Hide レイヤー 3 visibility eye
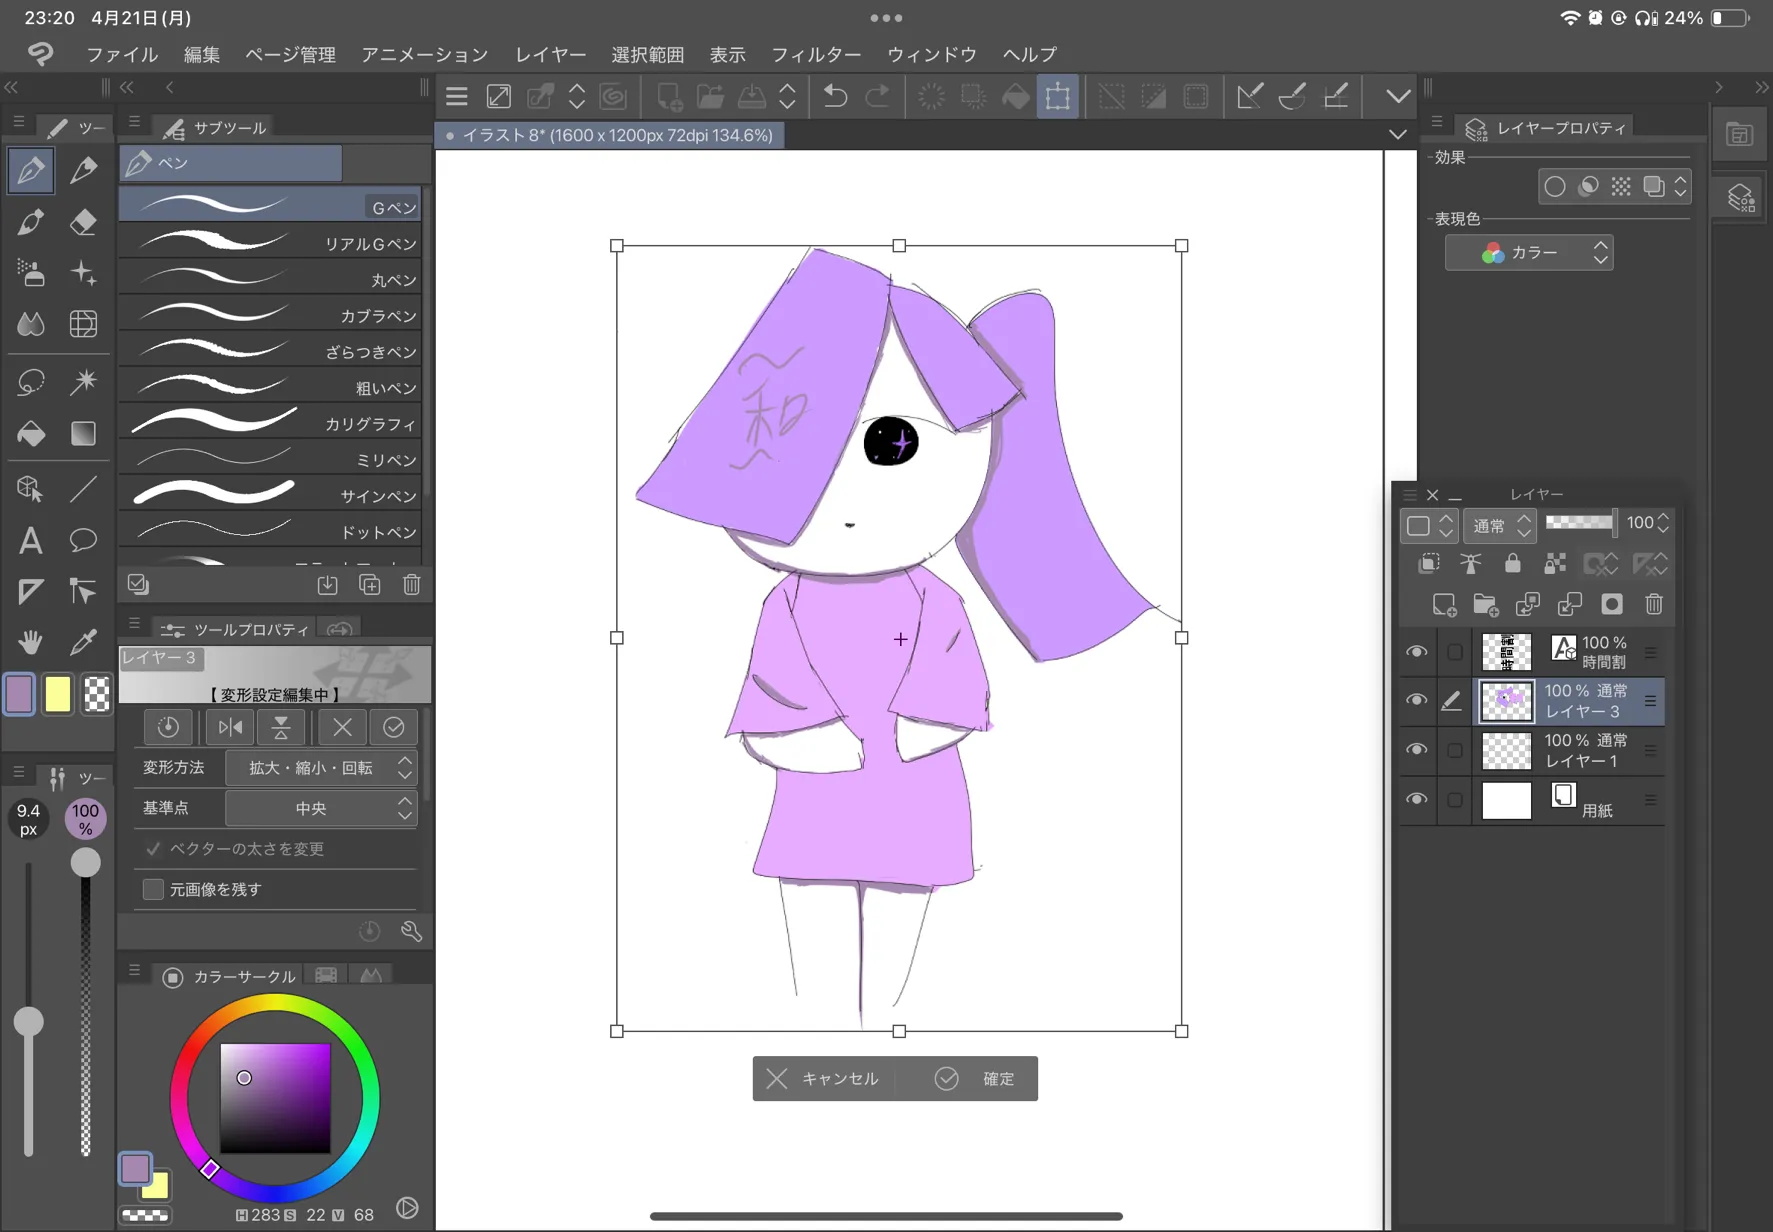 point(1416,701)
